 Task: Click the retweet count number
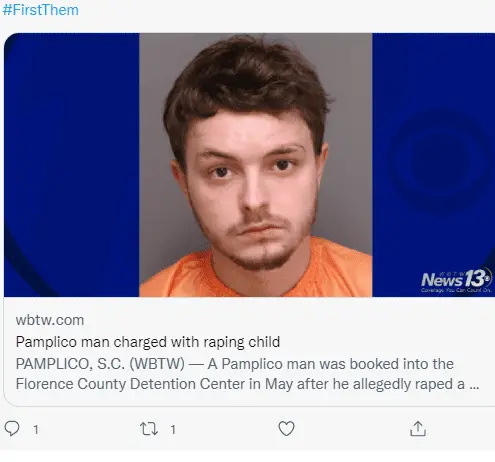[x=173, y=429]
